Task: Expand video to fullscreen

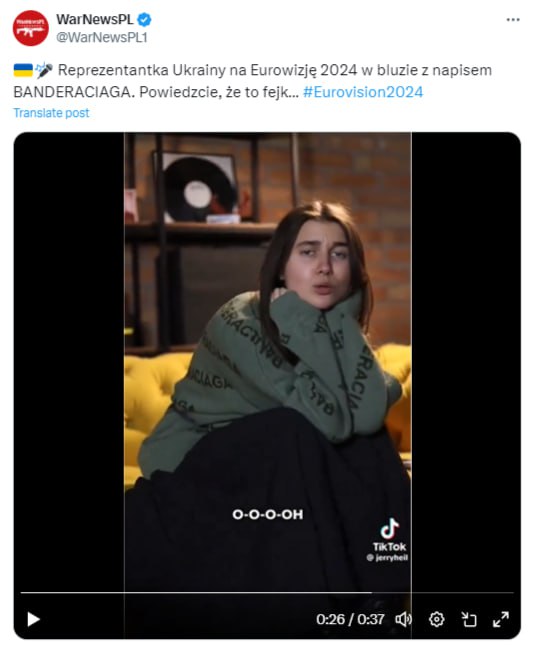Action: pyautogui.click(x=501, y=619)
